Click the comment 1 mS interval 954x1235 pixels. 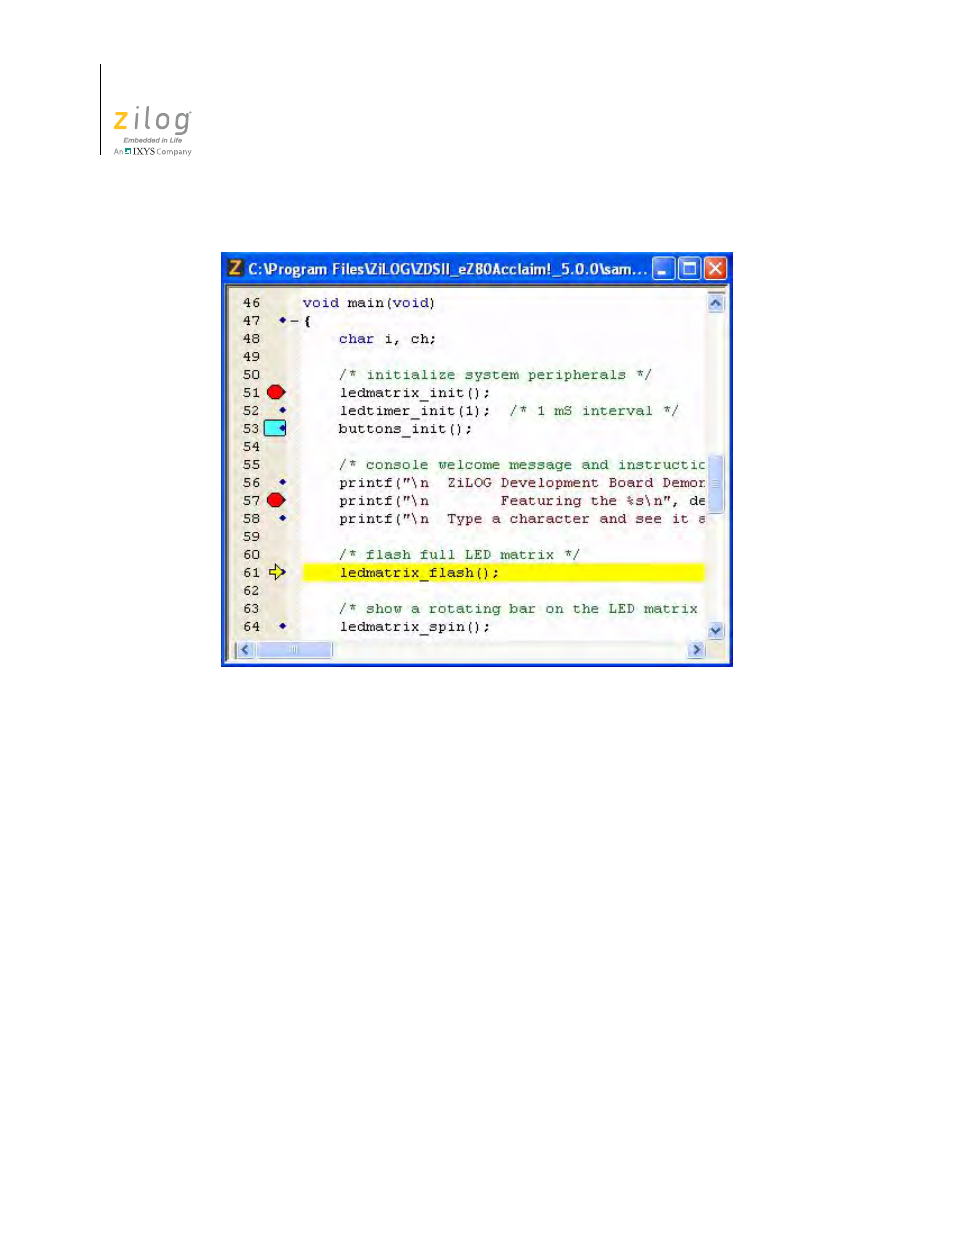pyautogui.click(x=594, y=411)
